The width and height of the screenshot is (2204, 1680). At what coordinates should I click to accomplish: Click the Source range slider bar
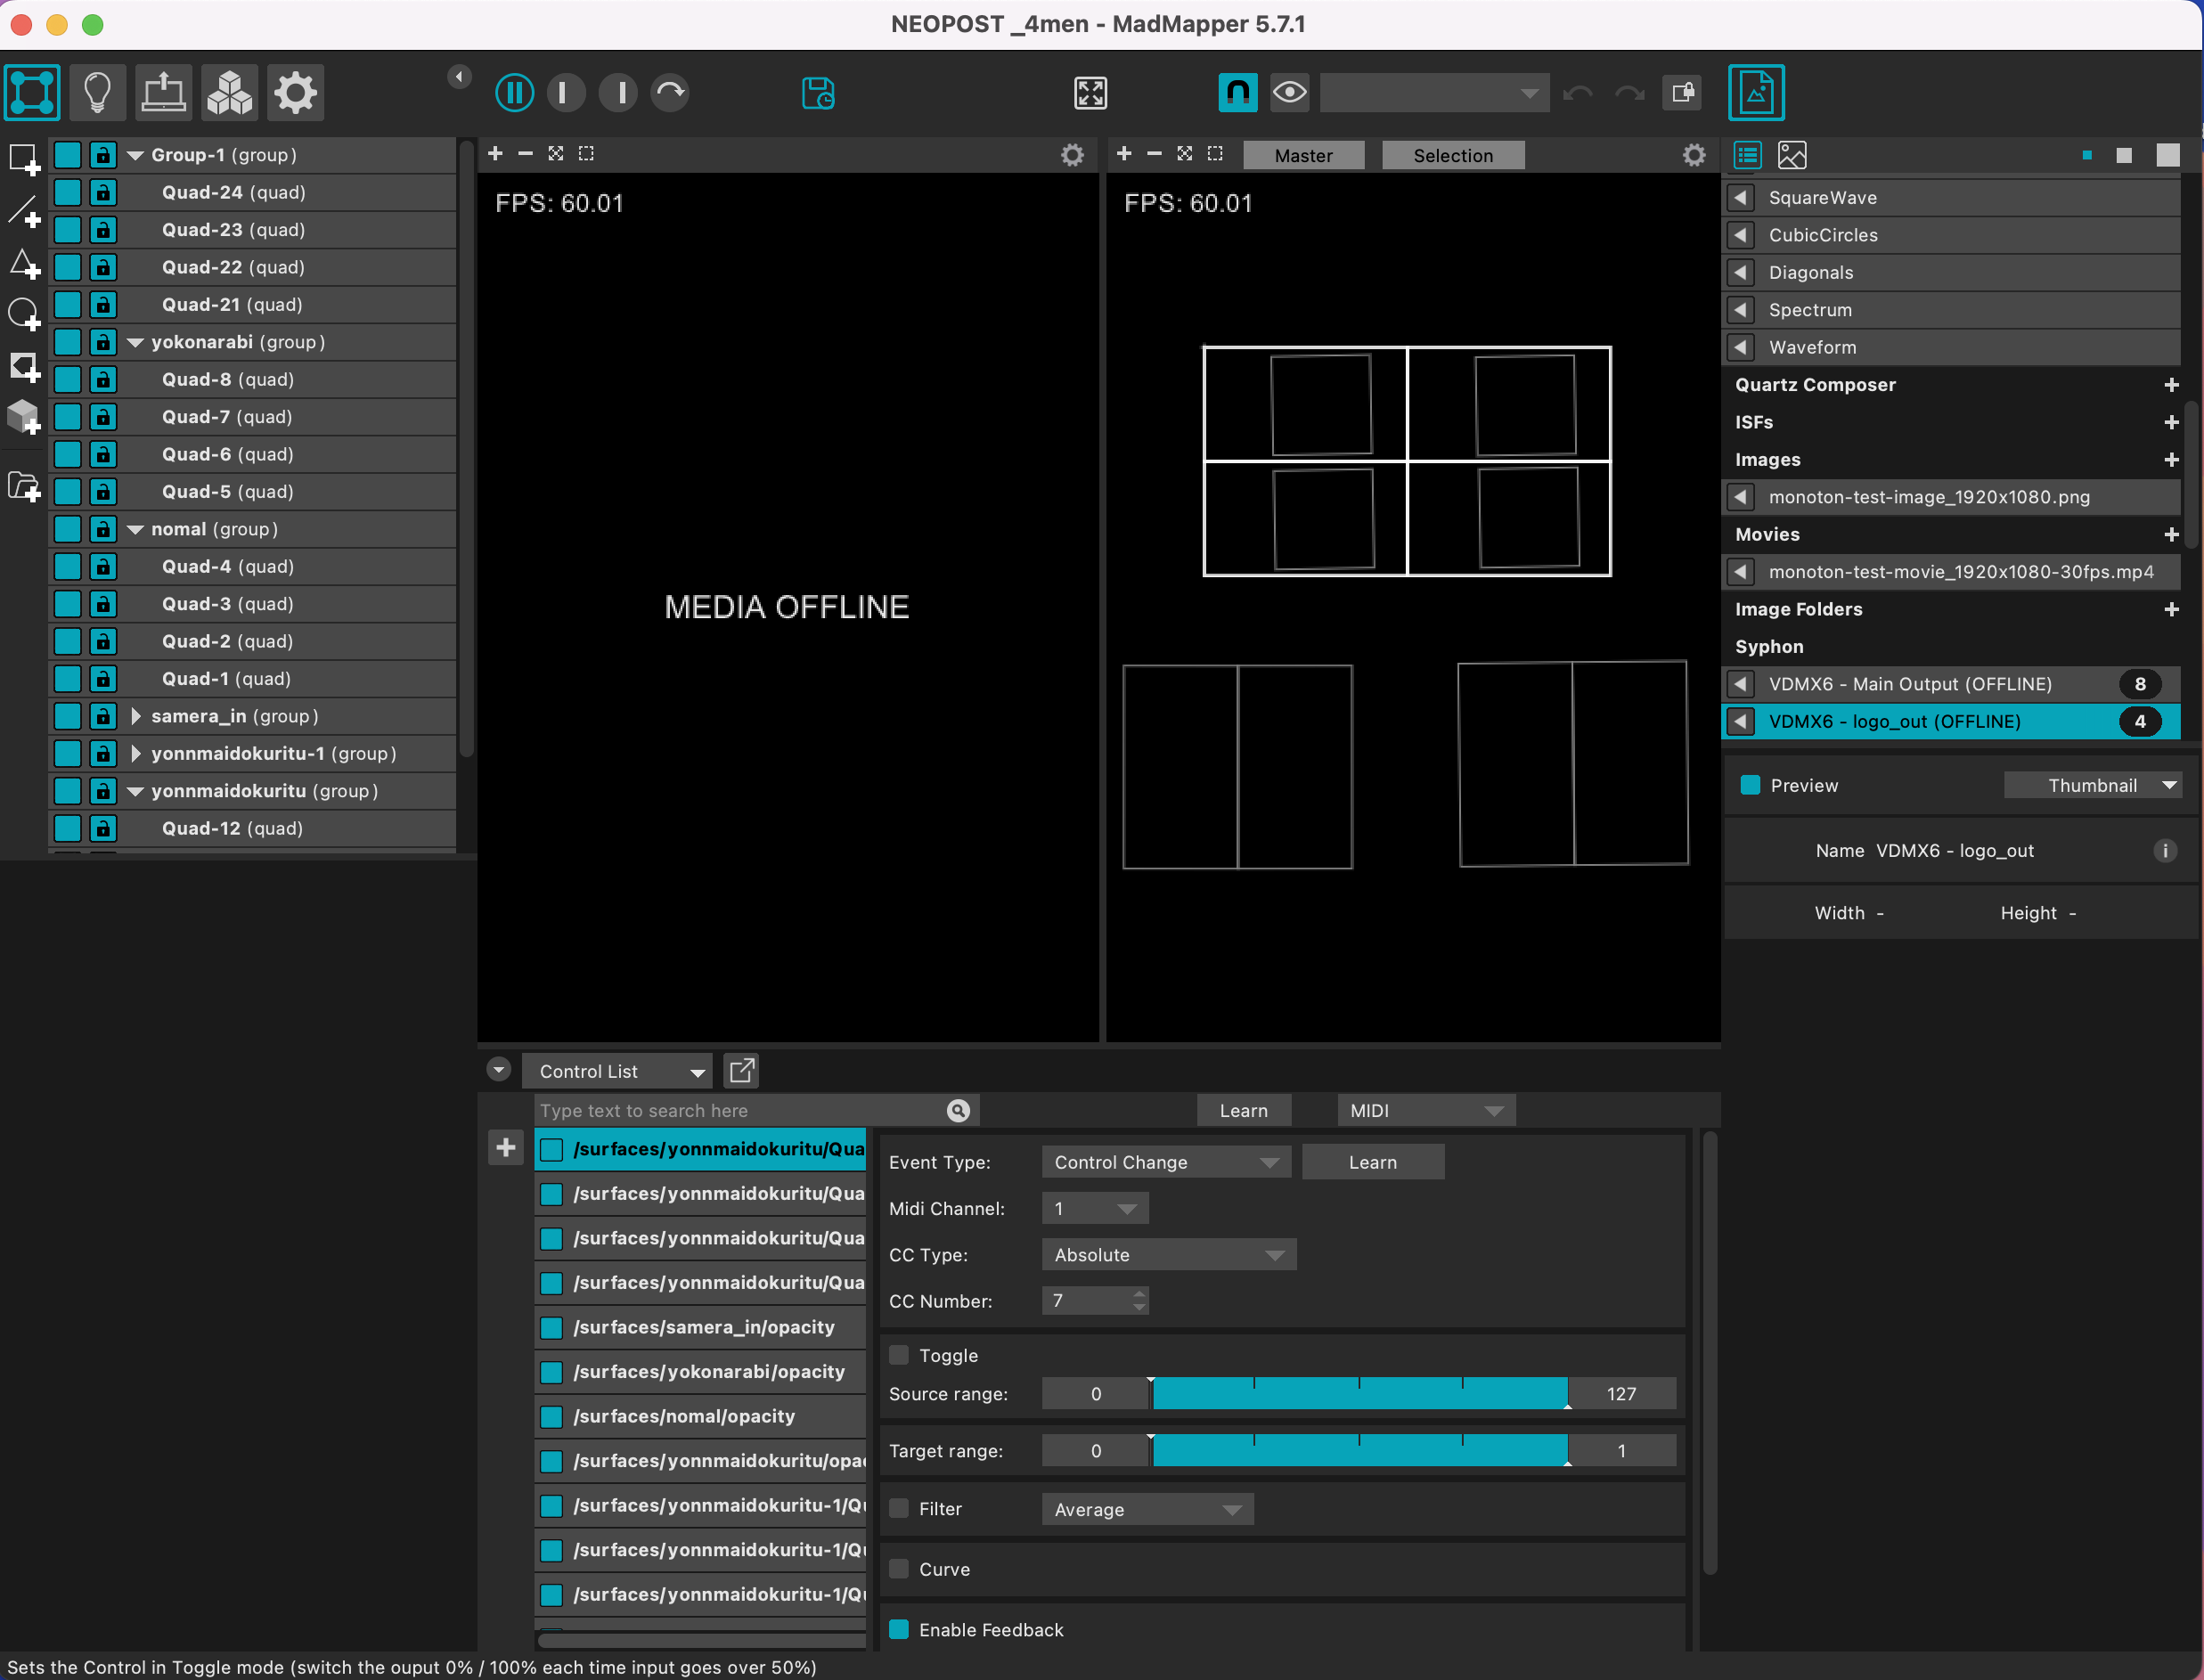(x=1359, y=1394)
